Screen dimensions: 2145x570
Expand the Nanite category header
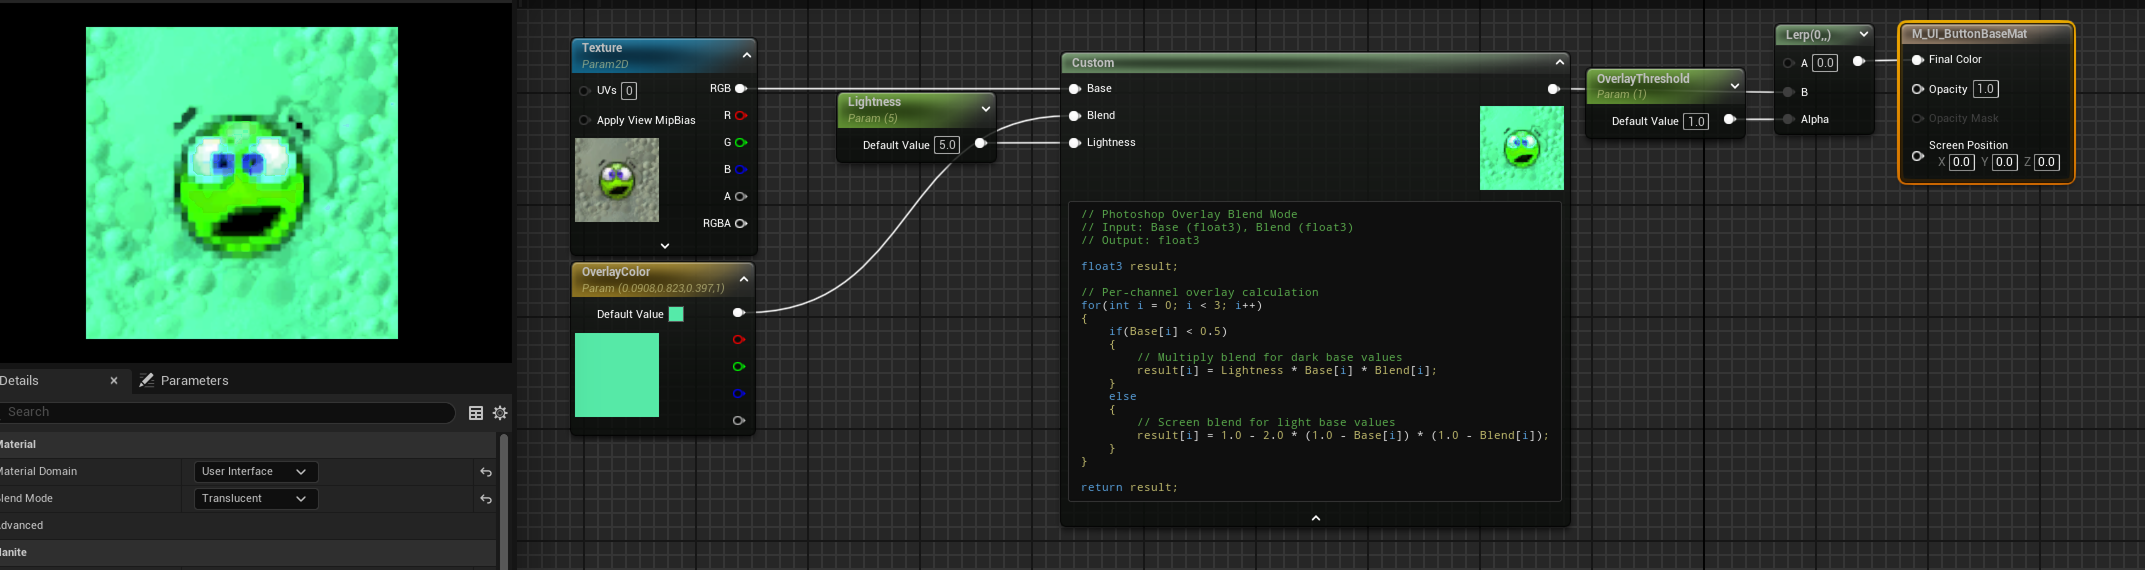[247, 552]
